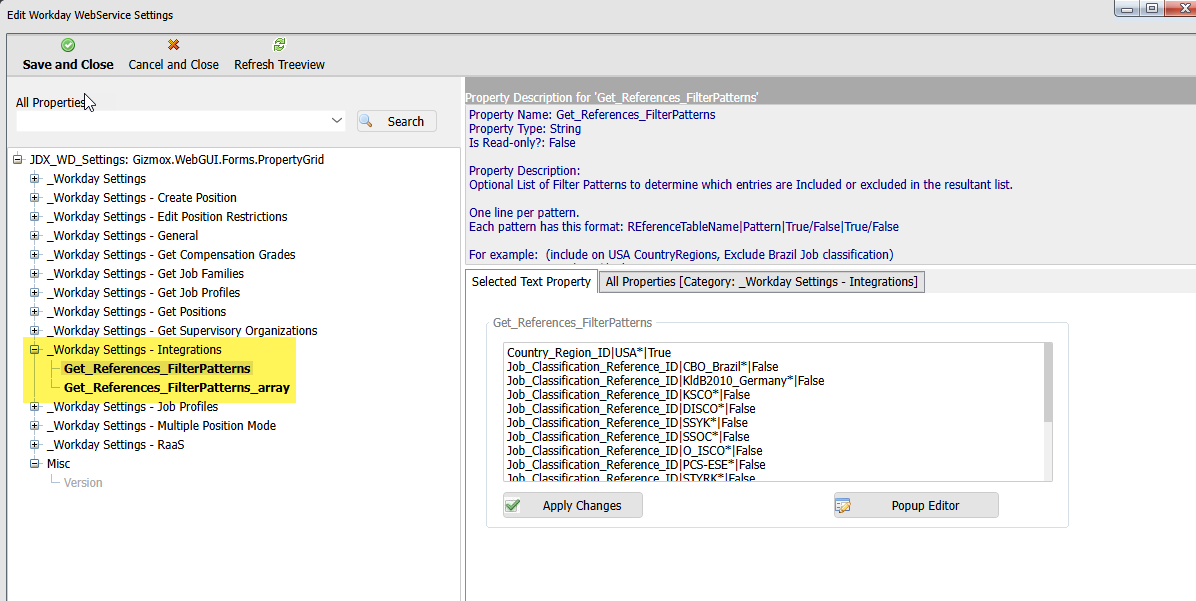This screenshot has width=1196, height=601.
Task: Expand Workday Settings - Get Positions
Action: pos(34,312)
